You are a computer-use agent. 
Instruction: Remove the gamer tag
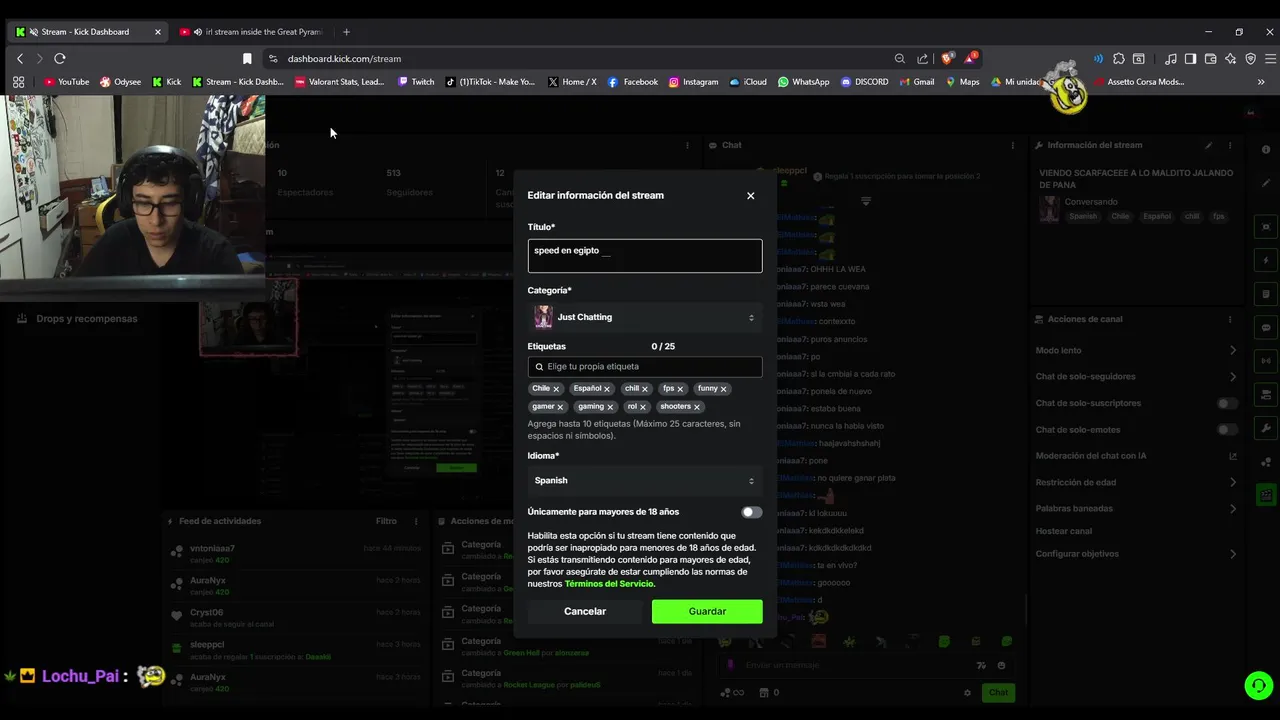pos(560,407)
